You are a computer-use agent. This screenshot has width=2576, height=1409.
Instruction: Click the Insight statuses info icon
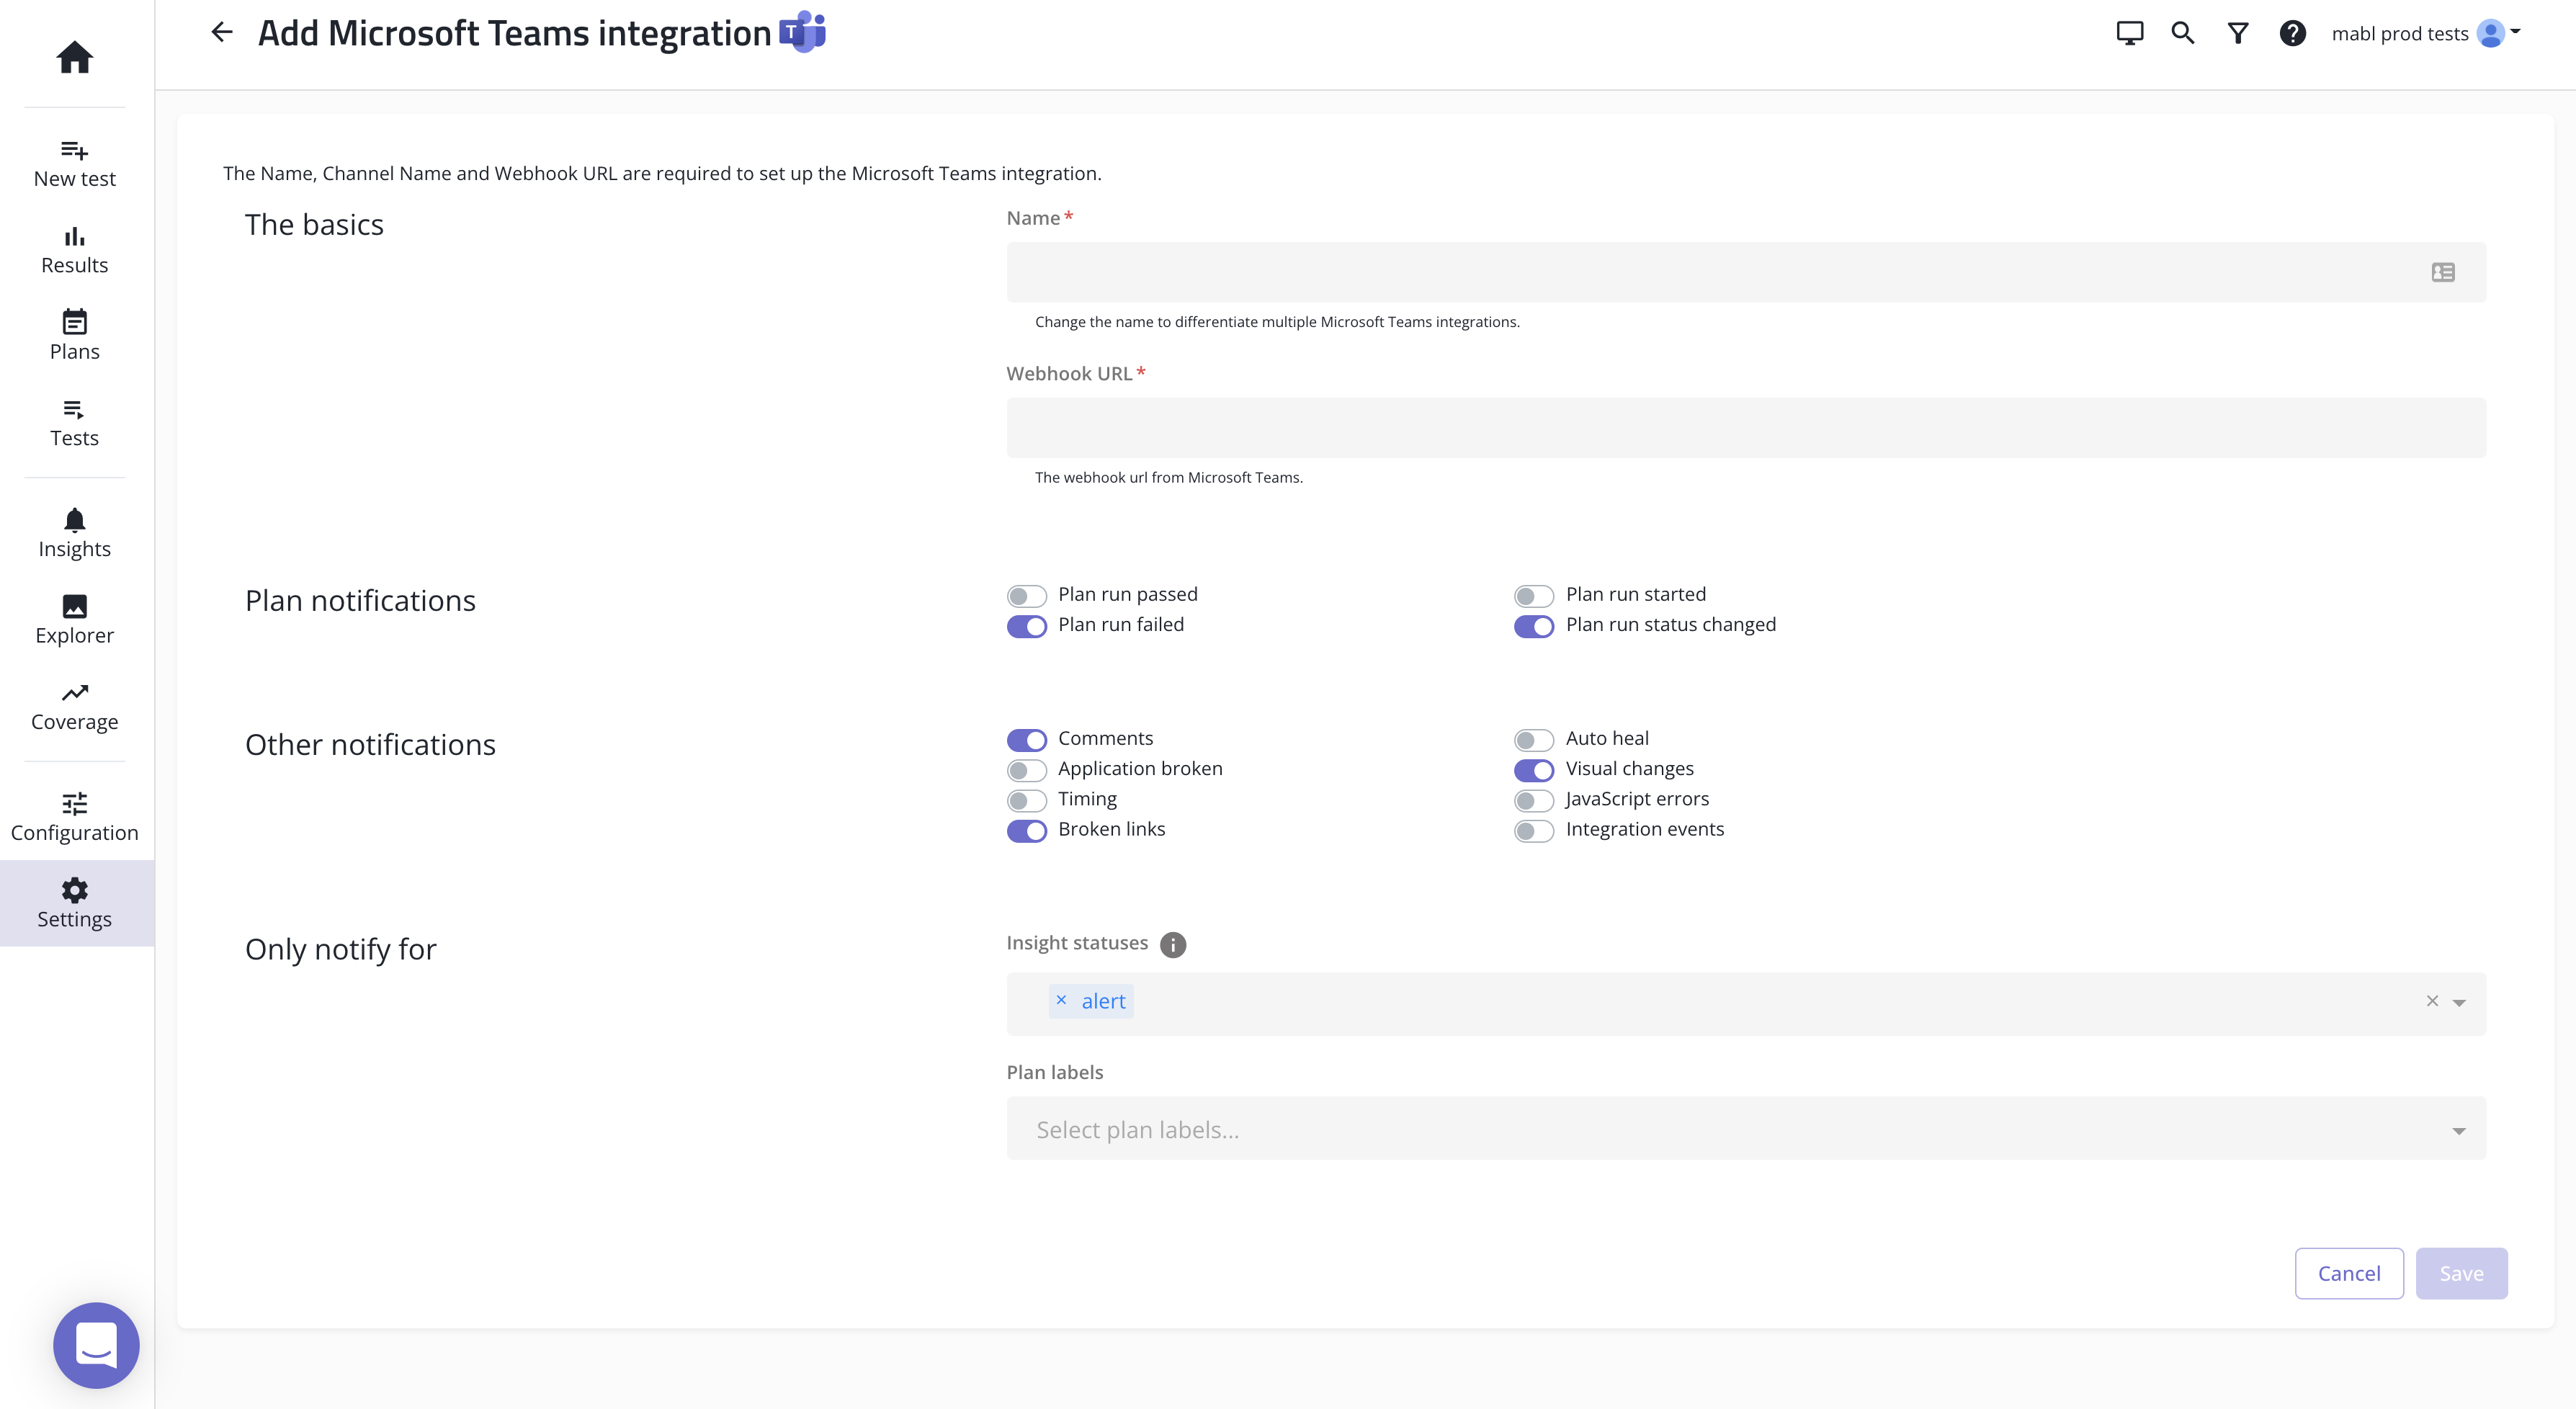coord(1172,944)
